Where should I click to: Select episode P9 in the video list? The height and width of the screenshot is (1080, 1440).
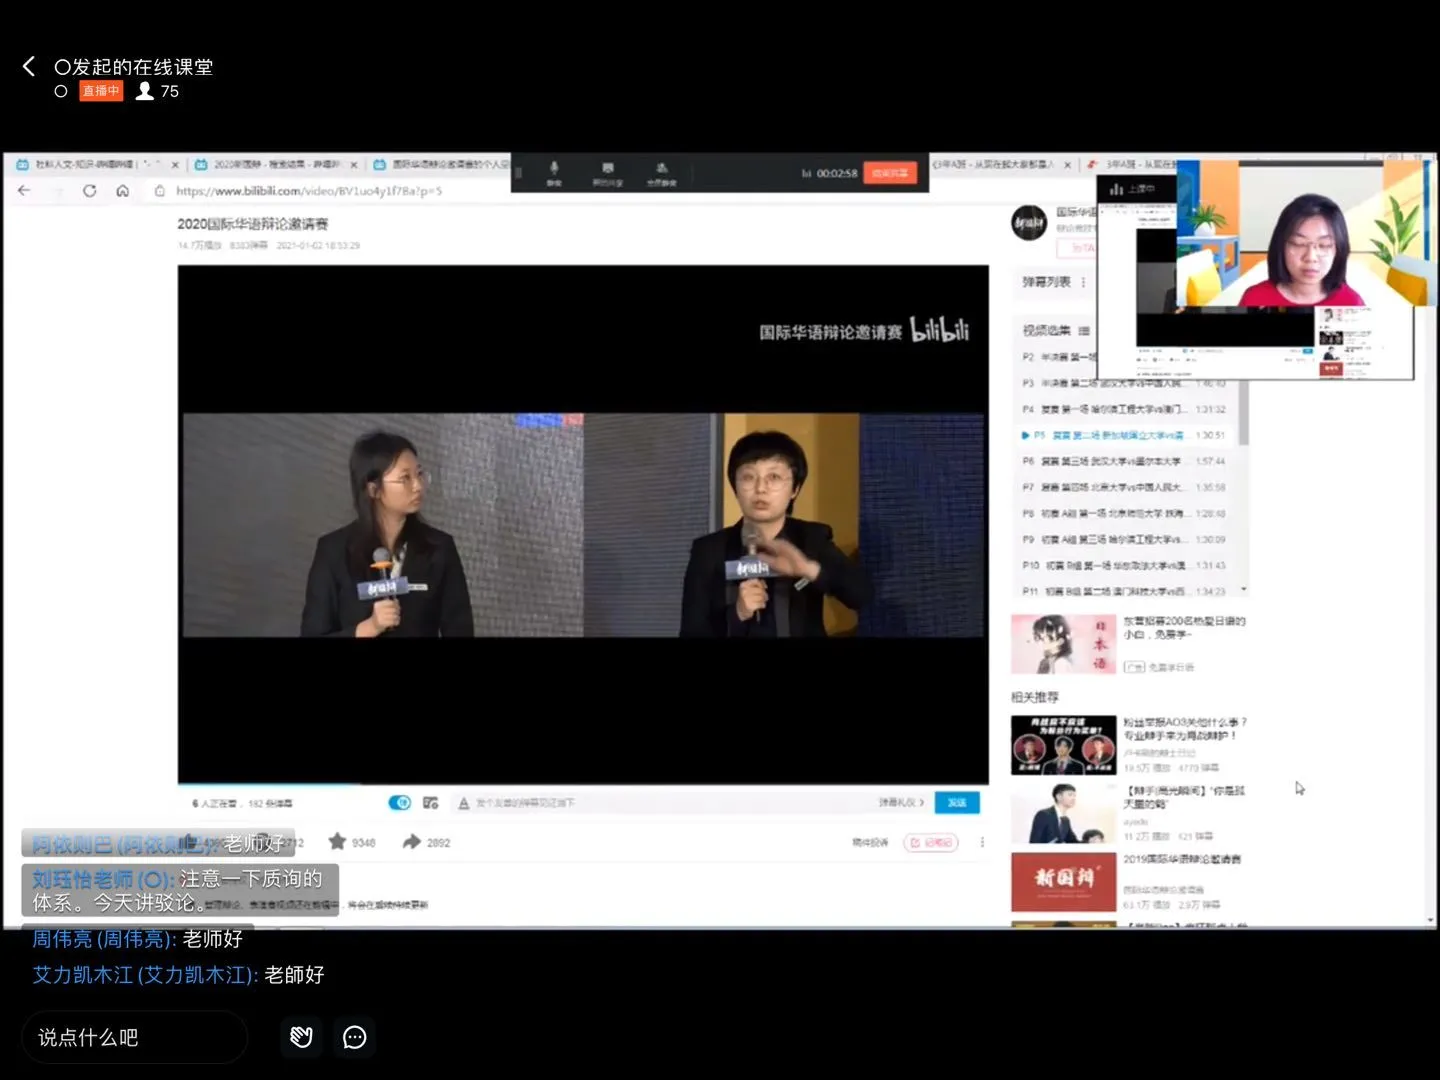coord(1124,539)
